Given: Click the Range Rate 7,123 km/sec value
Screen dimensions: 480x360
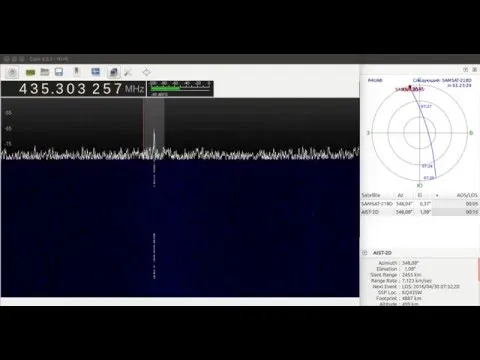Looking at the screenshot, I should point(417,281).
